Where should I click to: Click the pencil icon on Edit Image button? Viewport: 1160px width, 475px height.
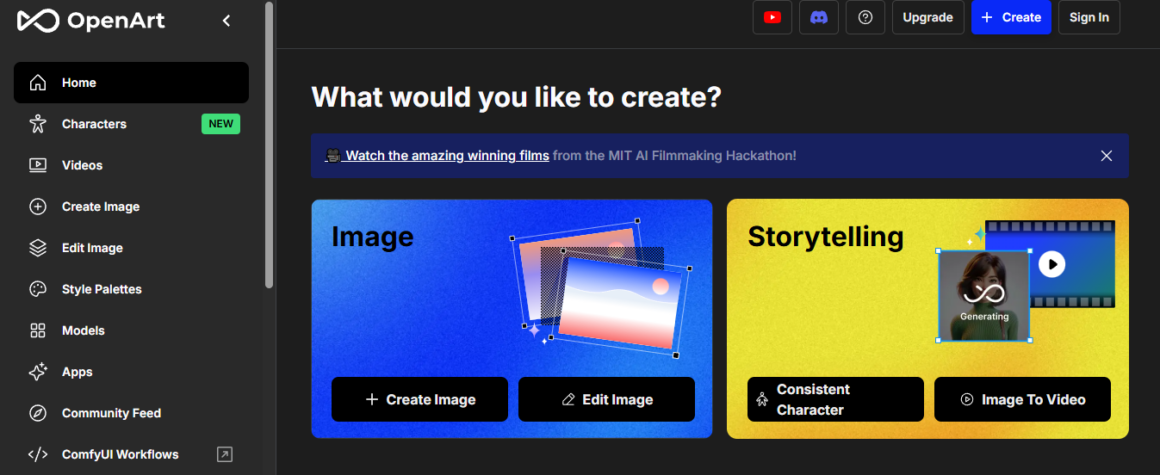click(568, 400)
